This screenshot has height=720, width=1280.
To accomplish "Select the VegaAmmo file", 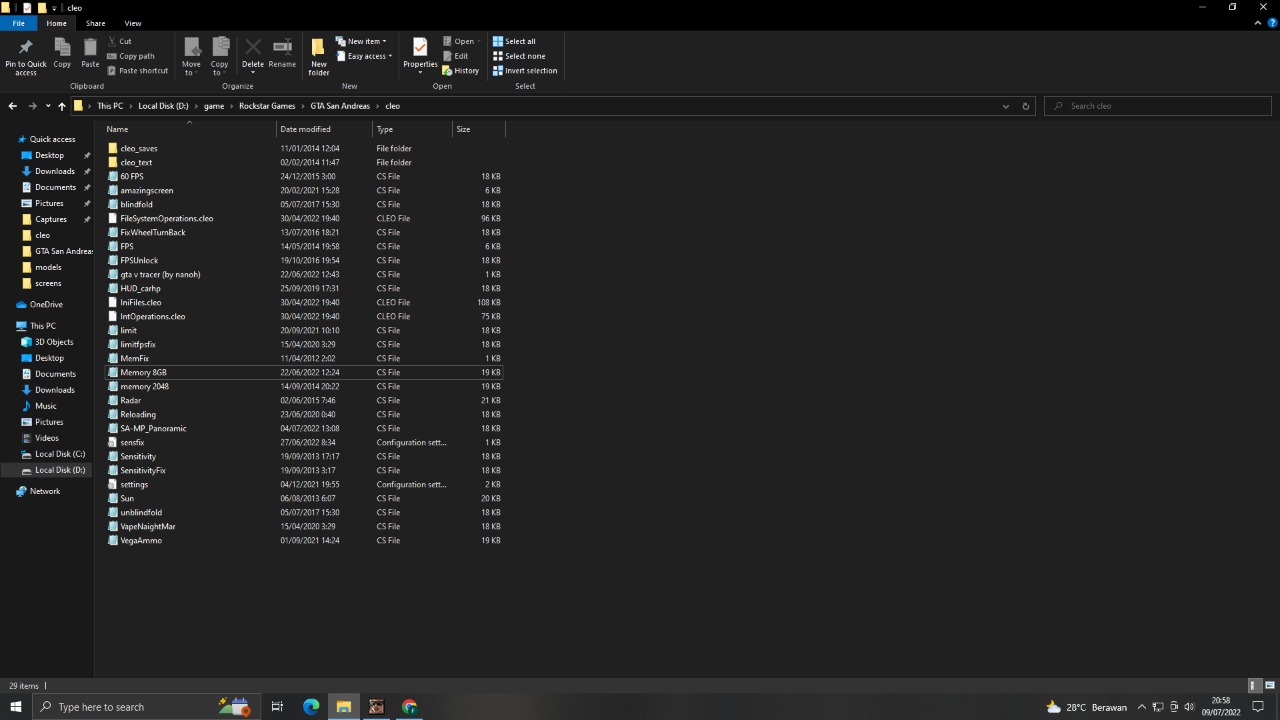I will (x=304, y=540).
